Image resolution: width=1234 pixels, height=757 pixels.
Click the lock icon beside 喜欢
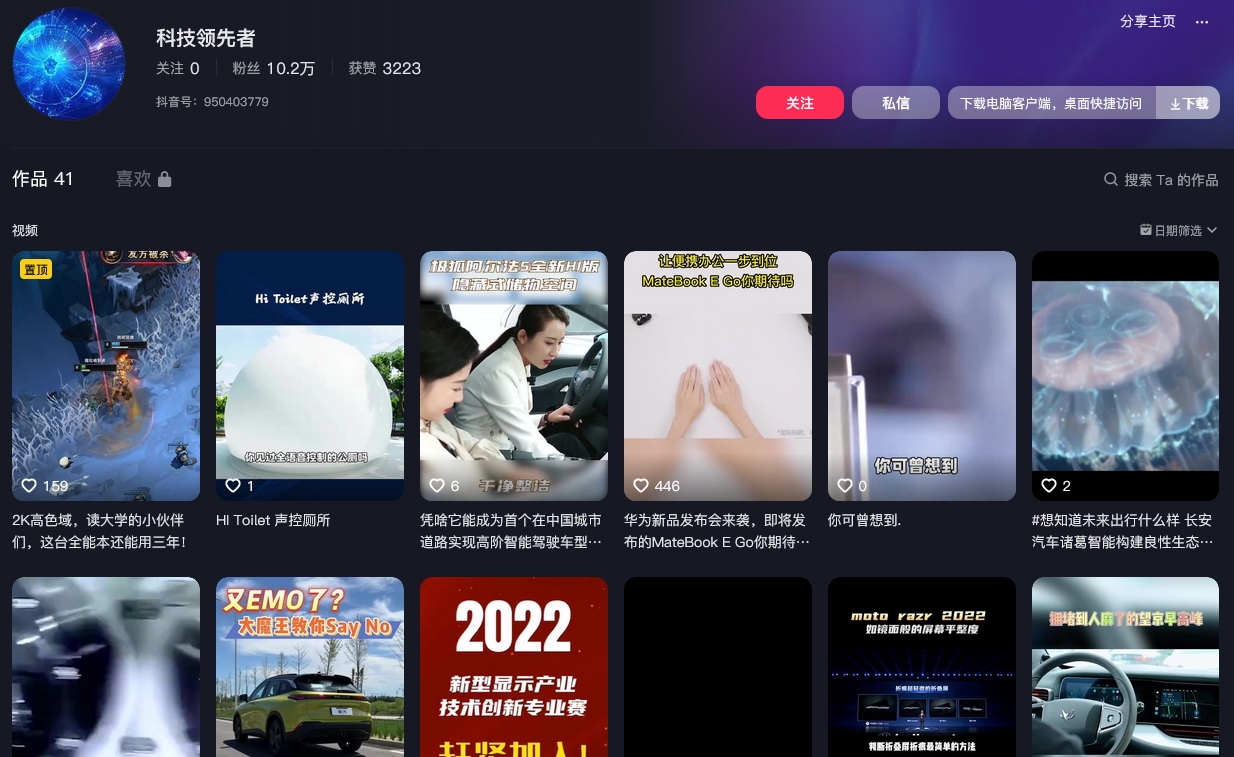point(165,179)
